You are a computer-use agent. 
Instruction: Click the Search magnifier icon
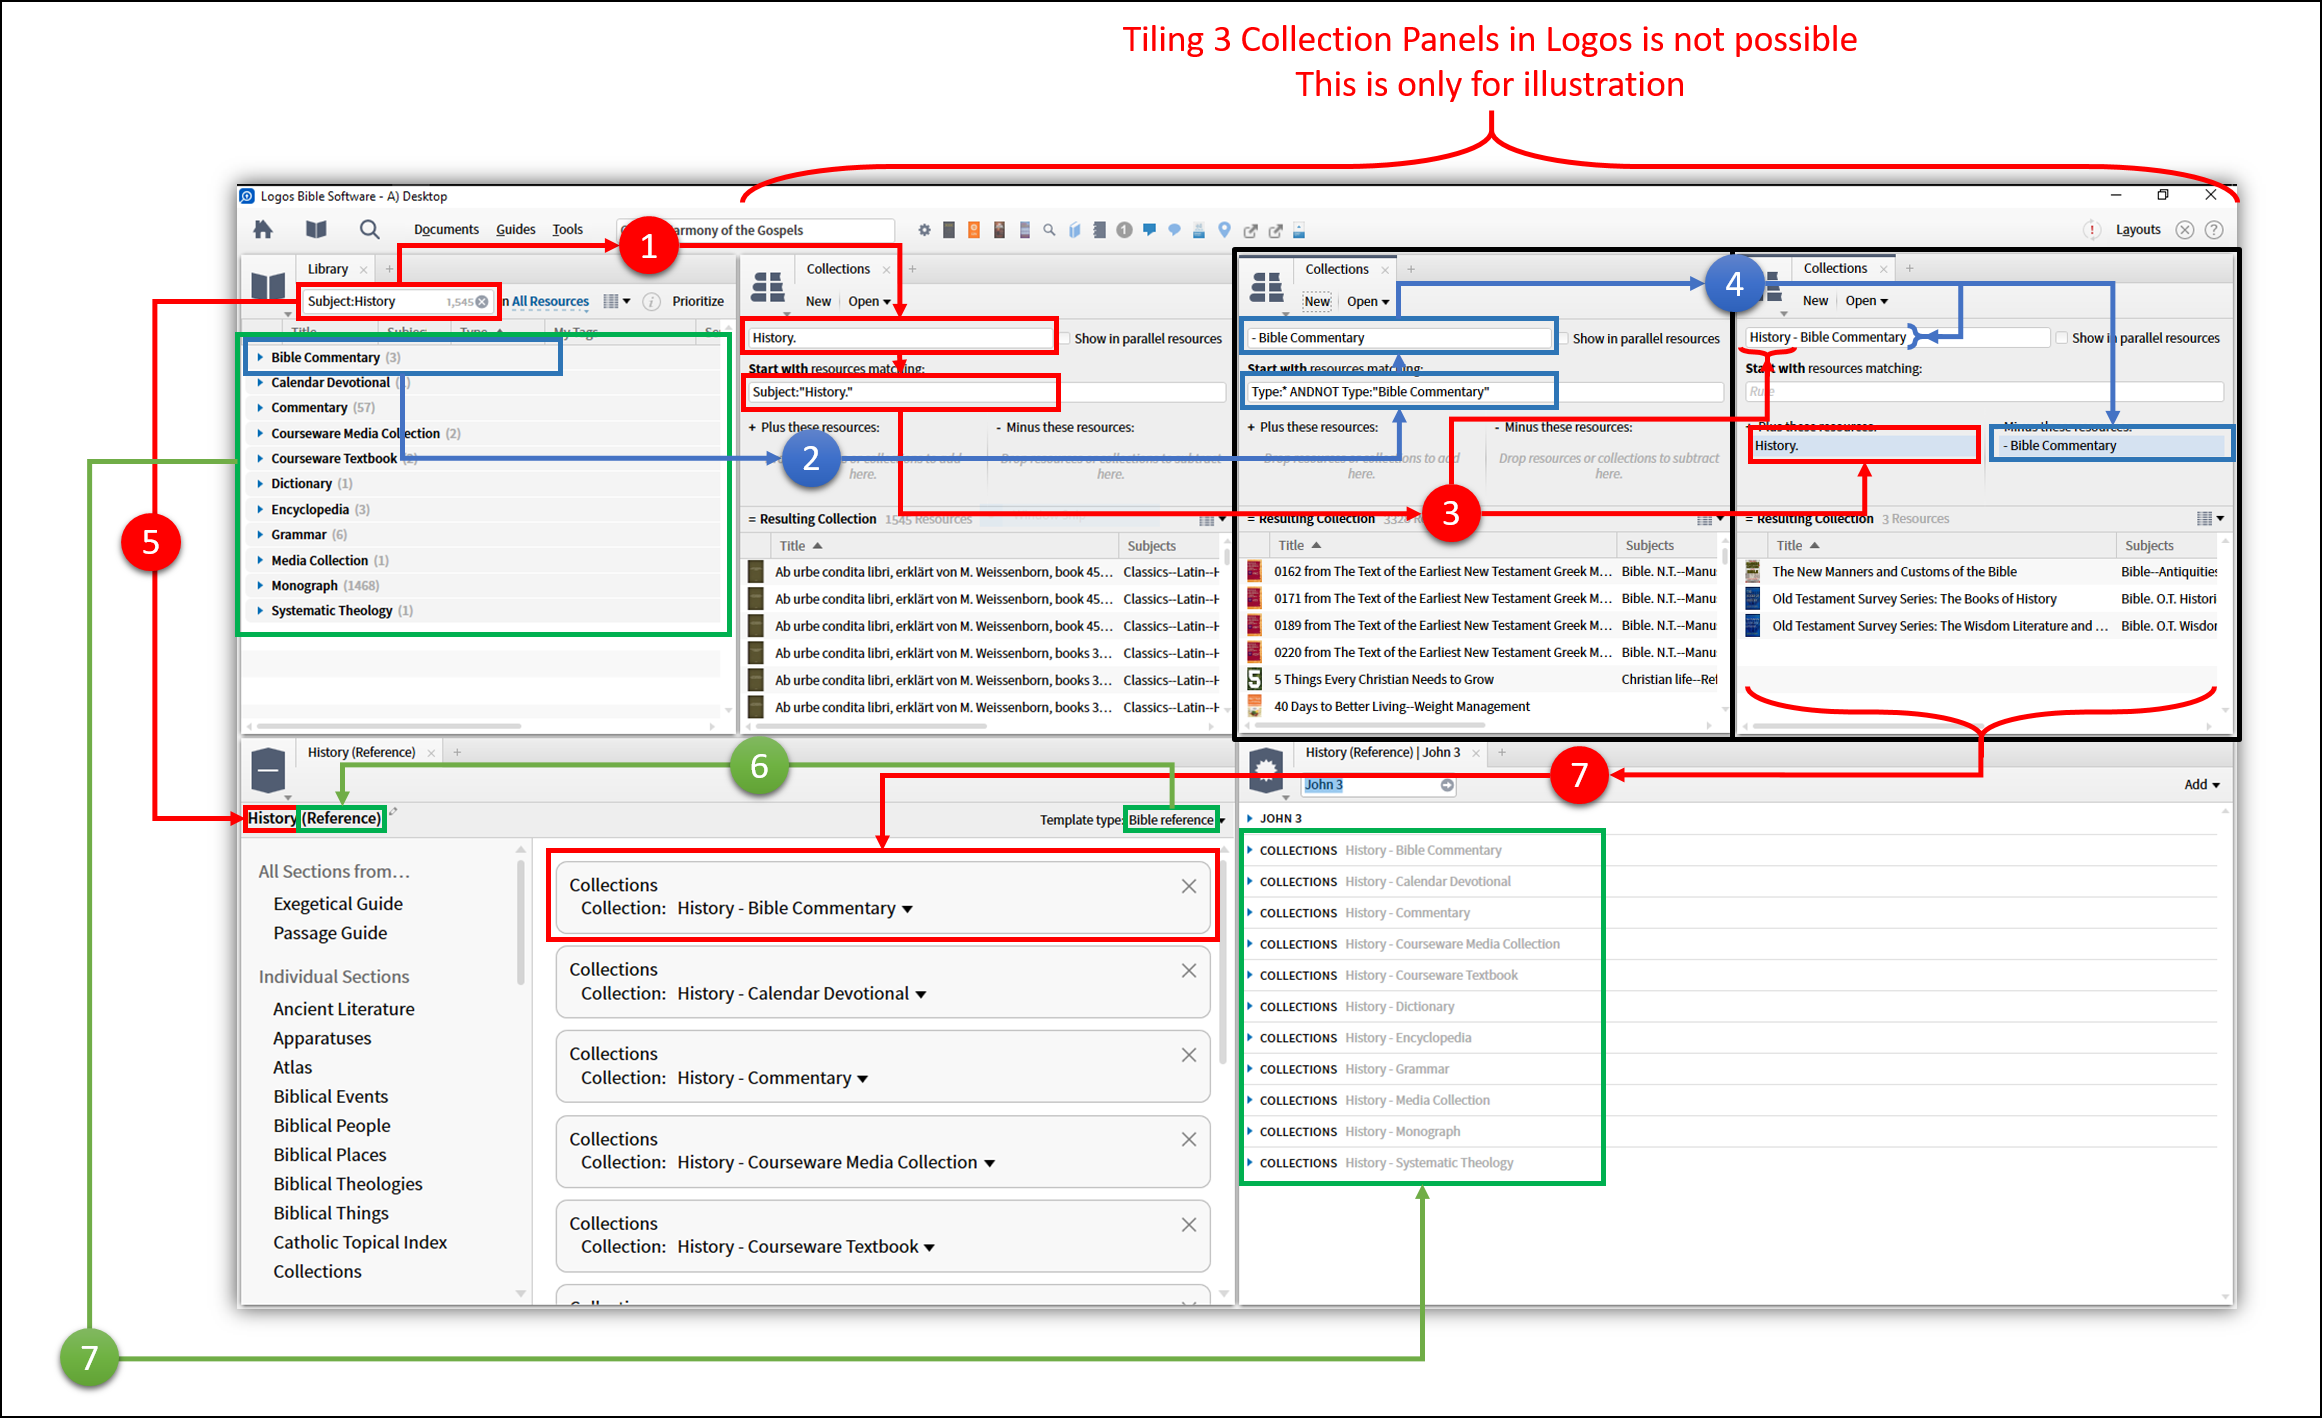[x=369, y=230]
